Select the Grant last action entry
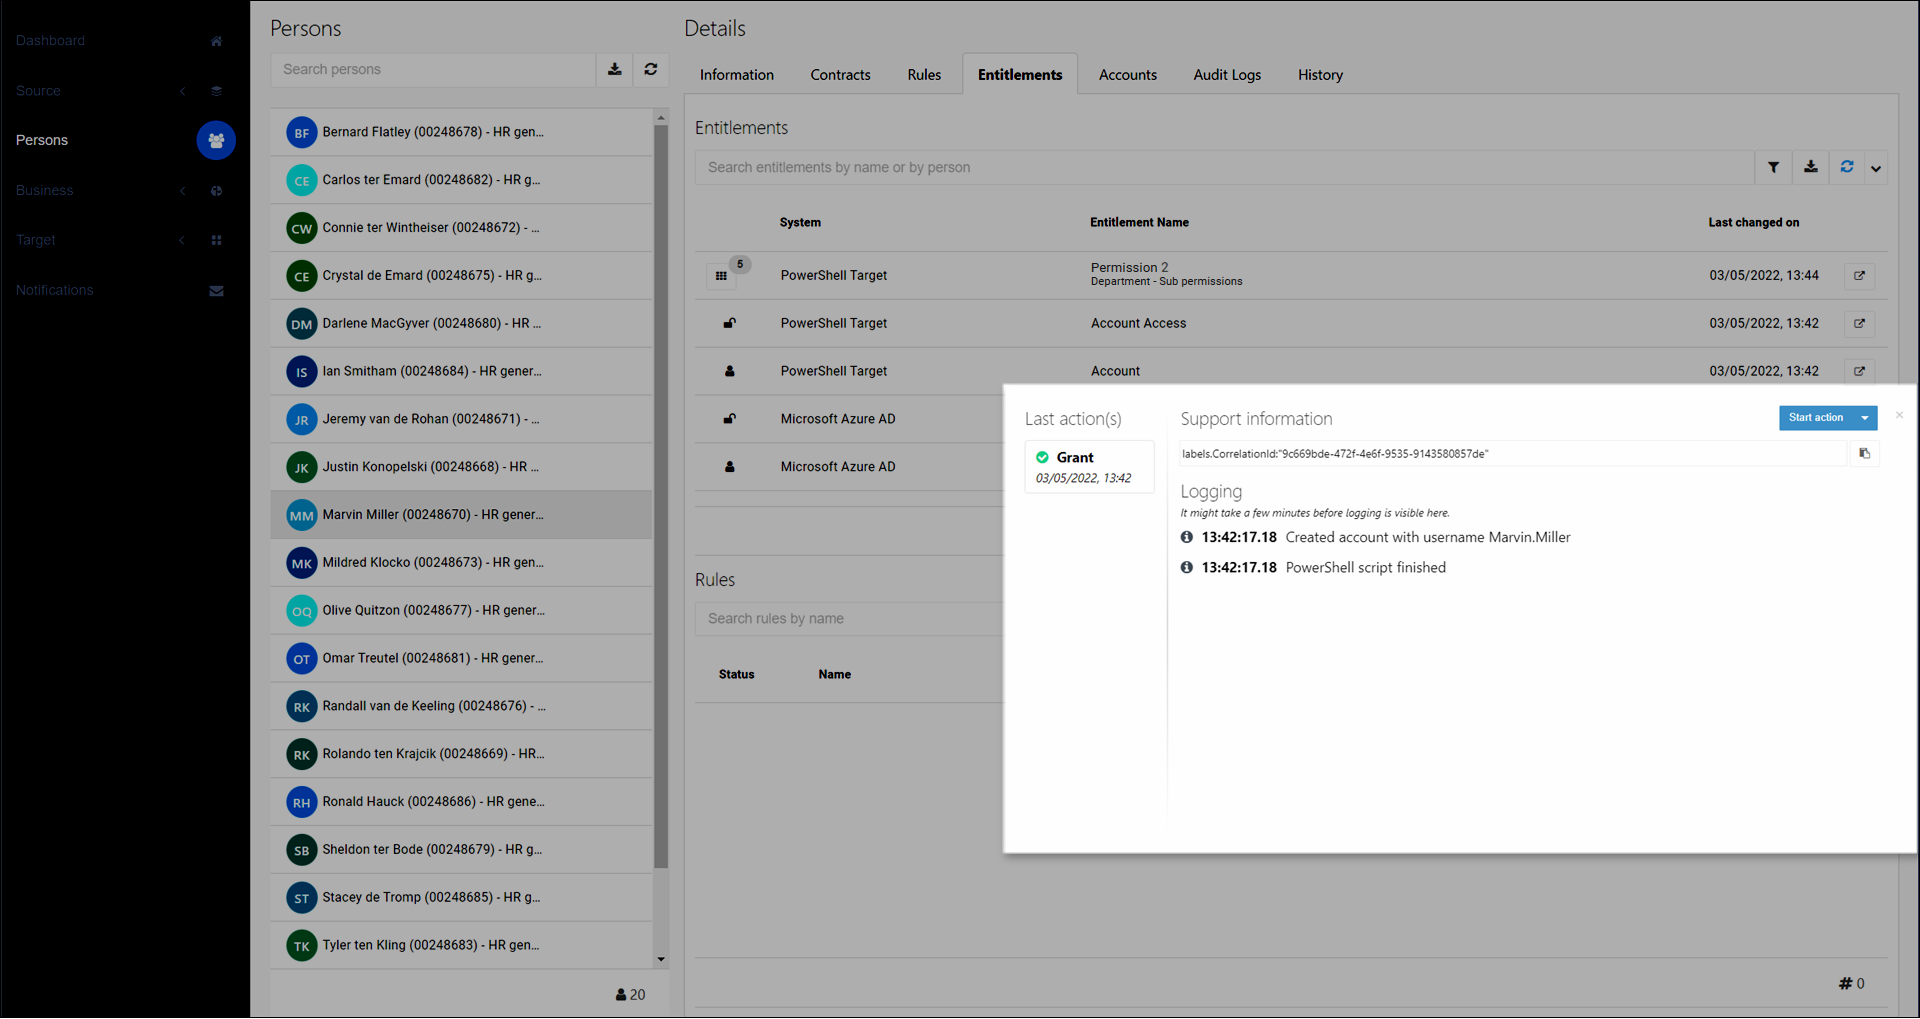The image size is (1920, 1019). pyautogui.click(x=1088, y=467)
